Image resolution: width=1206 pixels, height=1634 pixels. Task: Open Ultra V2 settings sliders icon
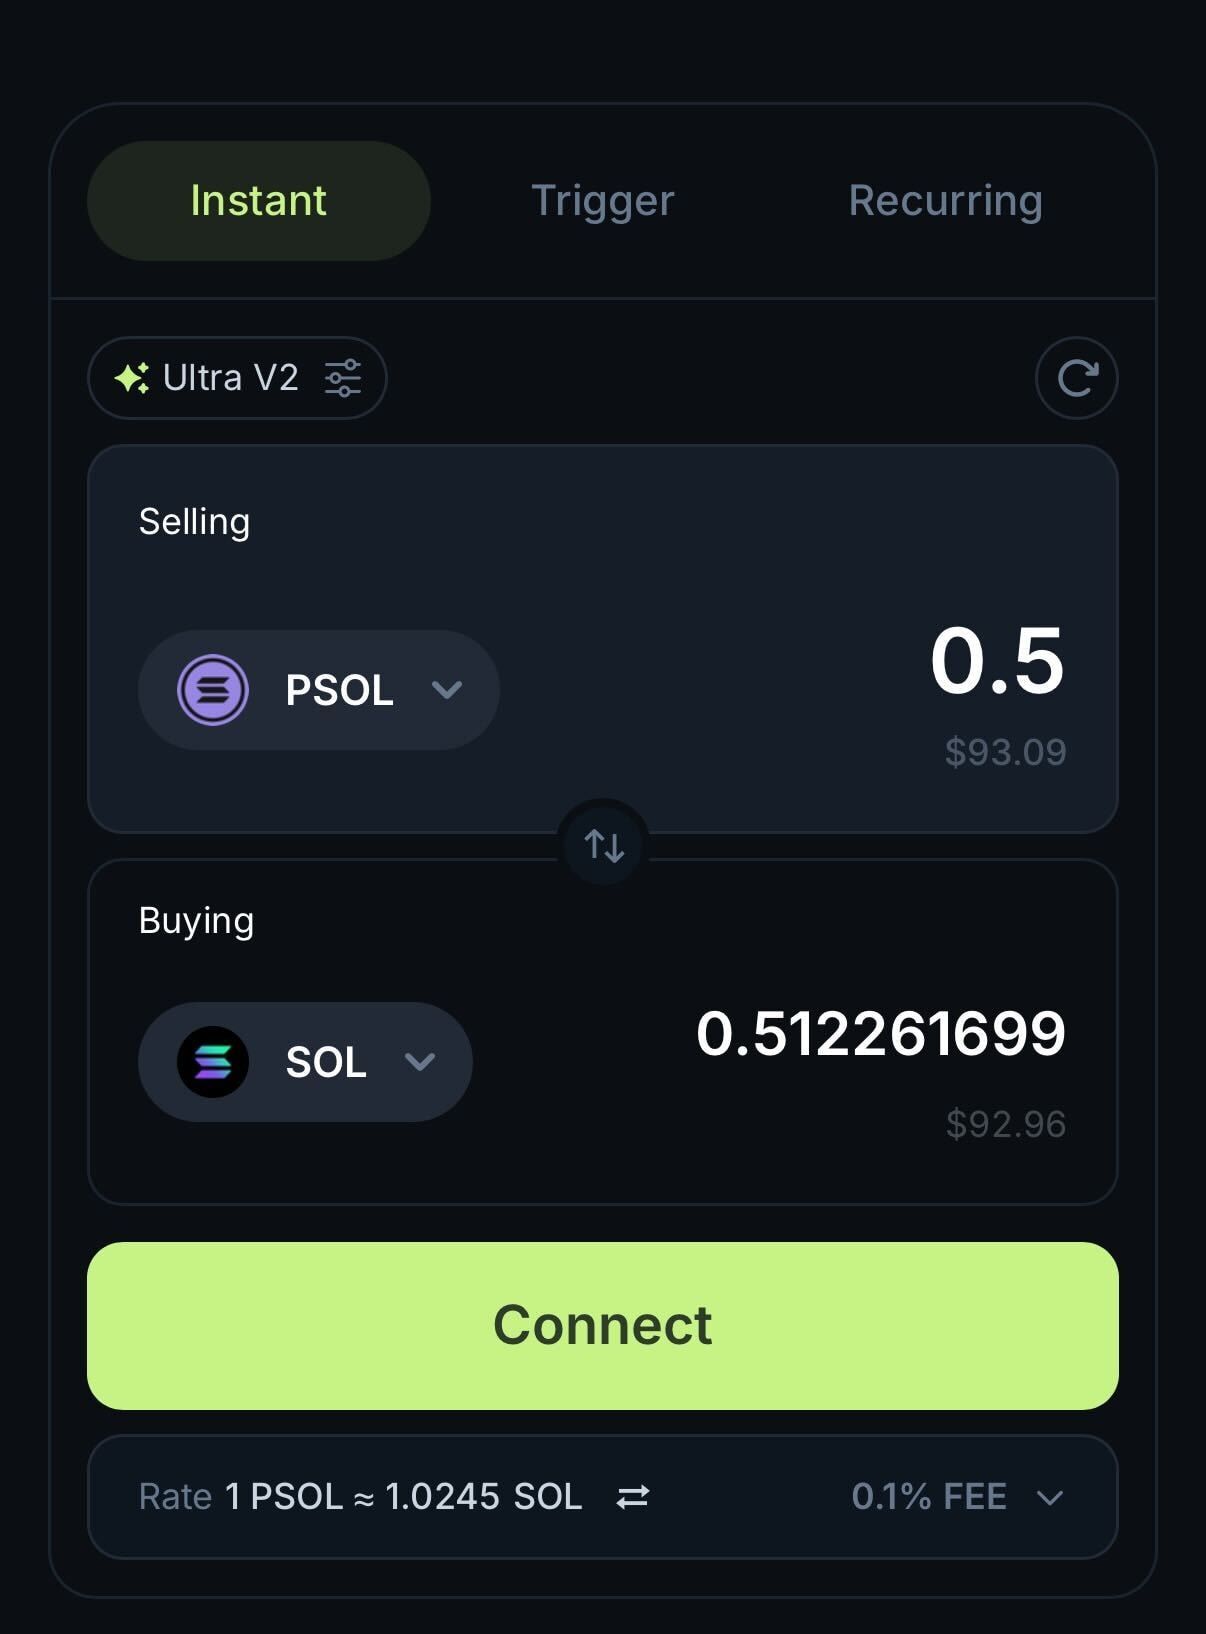point(343,378)
